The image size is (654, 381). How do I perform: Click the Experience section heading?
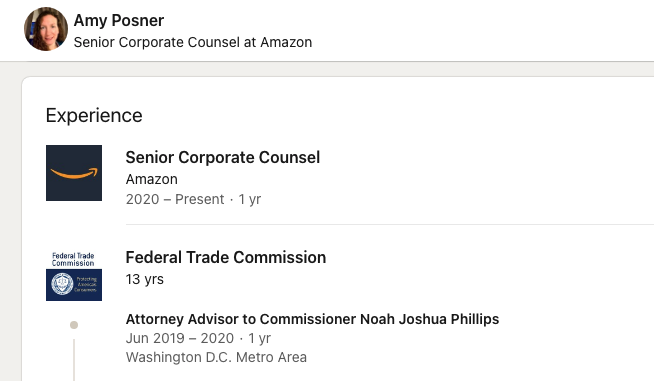click(x=94, y=115)
